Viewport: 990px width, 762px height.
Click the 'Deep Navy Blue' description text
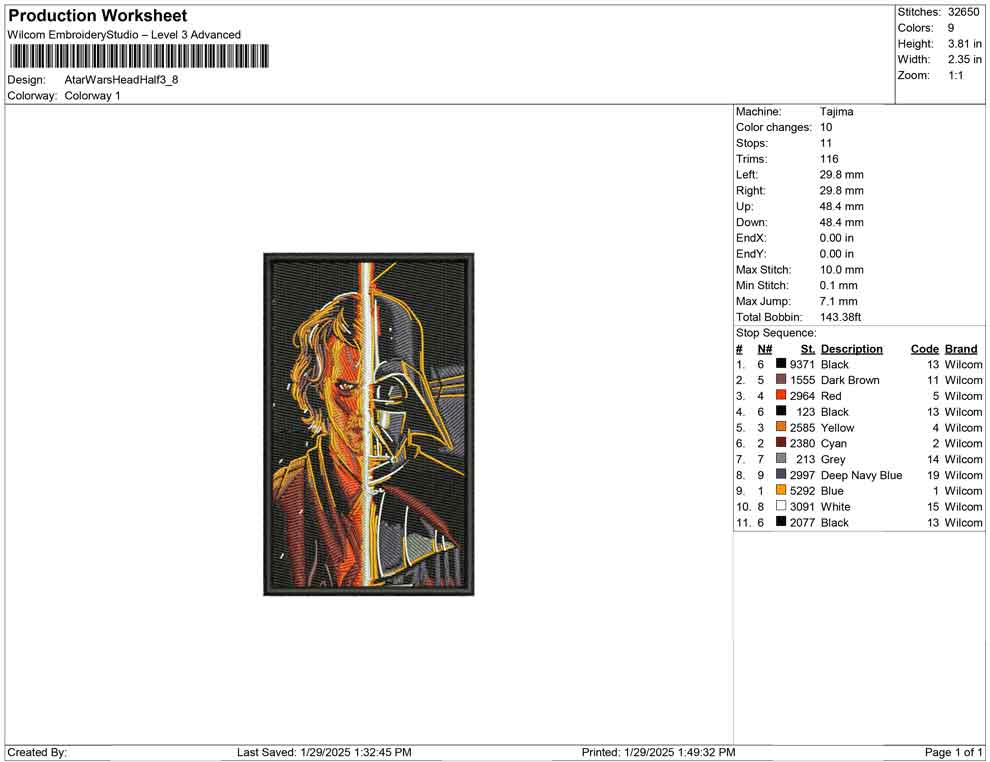pyautogui.click(x=861, y=475)
